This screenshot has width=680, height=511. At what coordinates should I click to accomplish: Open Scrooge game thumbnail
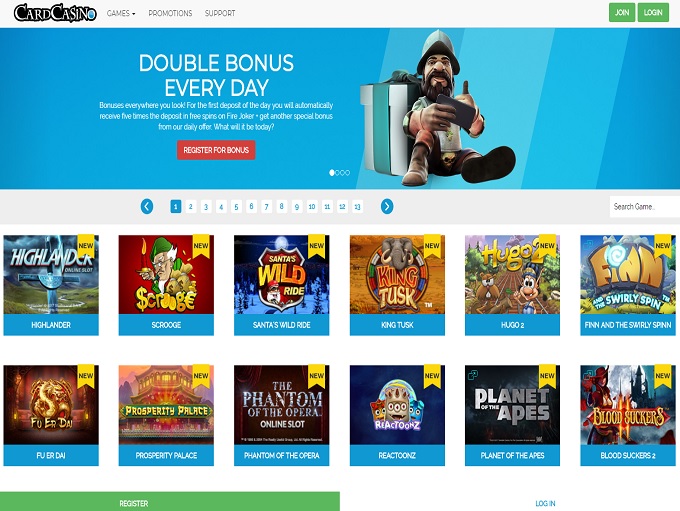(166, 275)
